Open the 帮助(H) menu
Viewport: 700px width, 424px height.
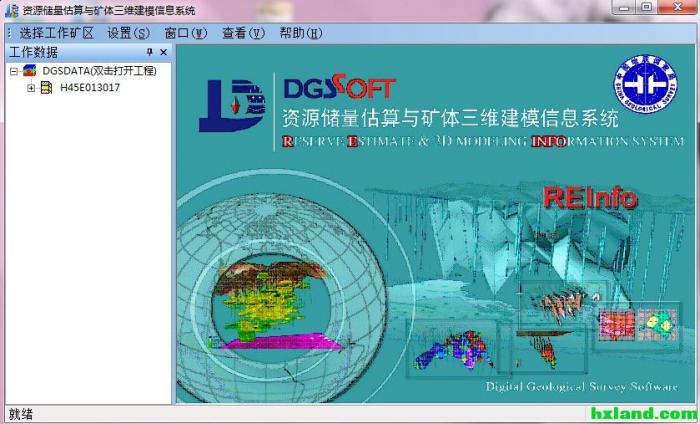click(300, 33)
